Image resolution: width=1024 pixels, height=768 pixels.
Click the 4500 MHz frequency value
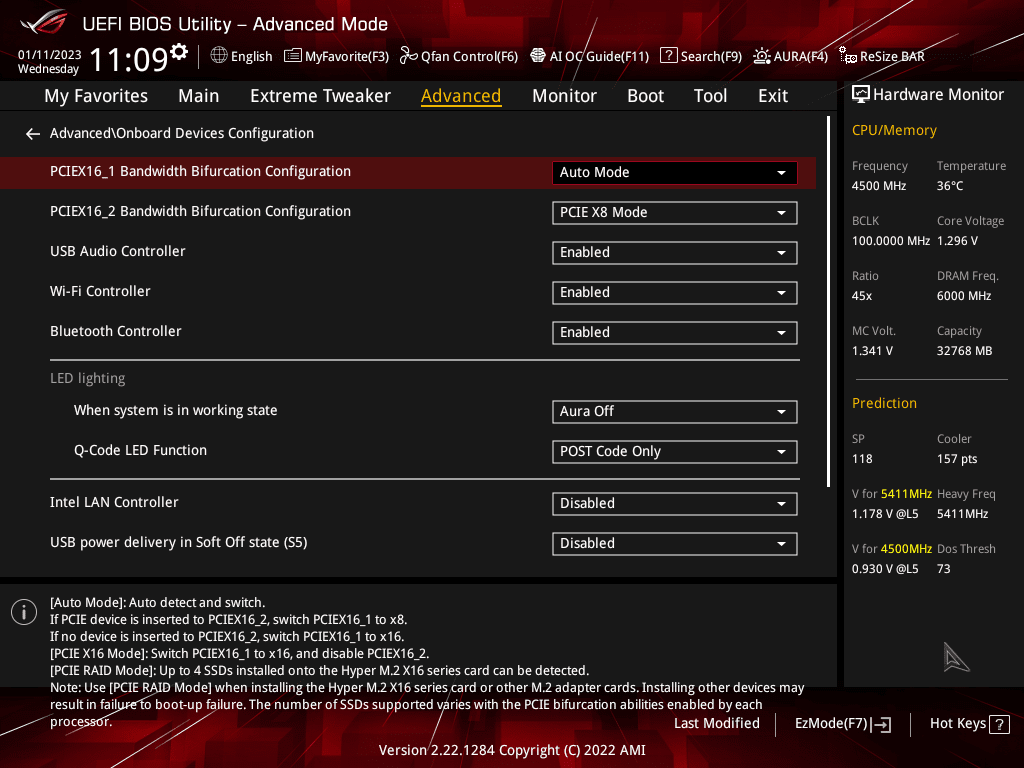[x=878, y=186]
